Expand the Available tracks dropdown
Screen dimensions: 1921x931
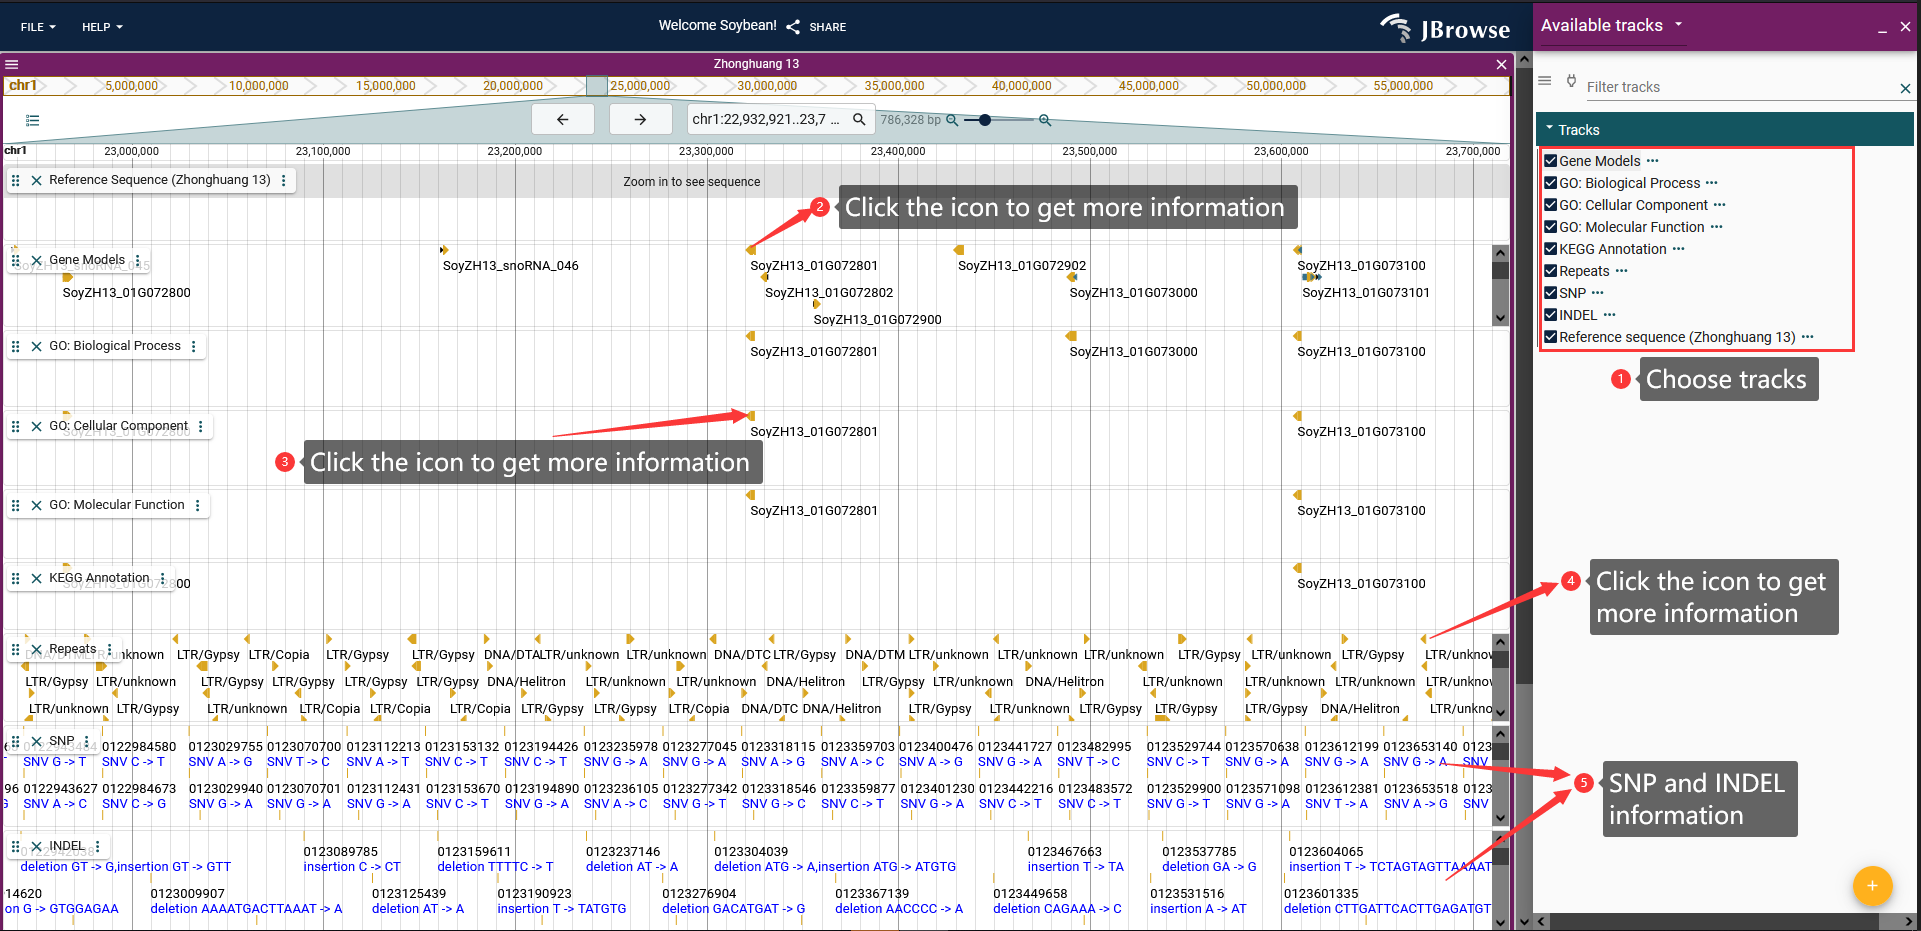(1679, 25)
